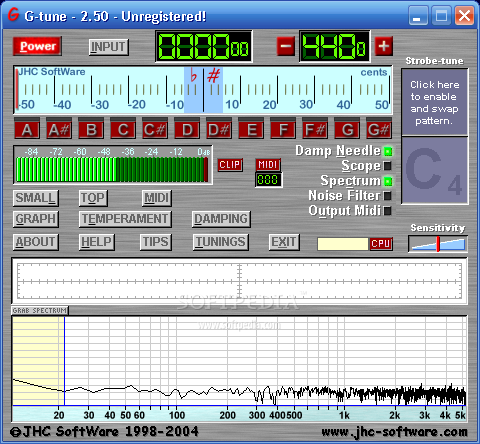Adjust the Sensitivity slider
480x444 pixels.
(x=438, y=244)
